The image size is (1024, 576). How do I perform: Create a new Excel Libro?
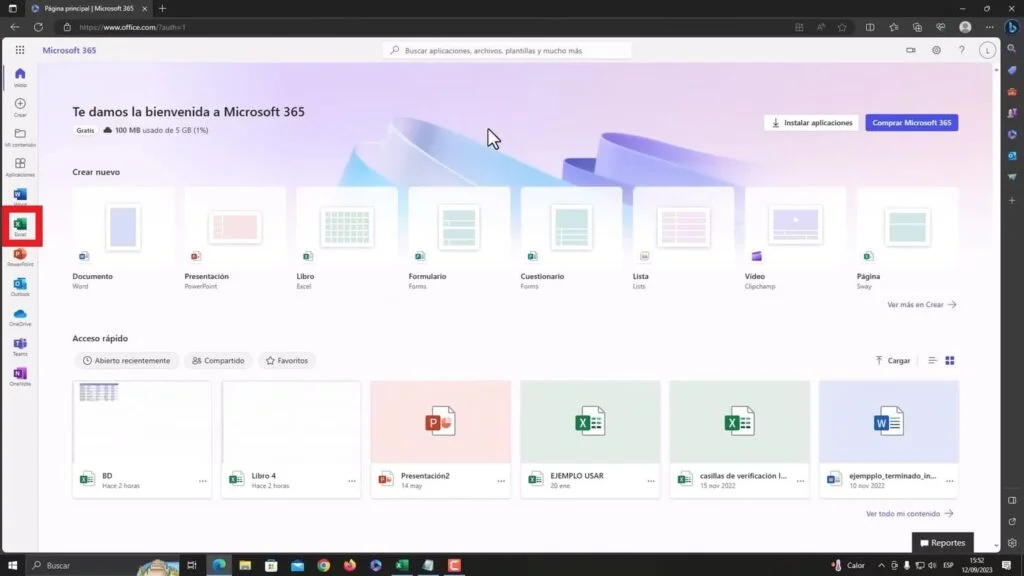(x=347, y=239)
